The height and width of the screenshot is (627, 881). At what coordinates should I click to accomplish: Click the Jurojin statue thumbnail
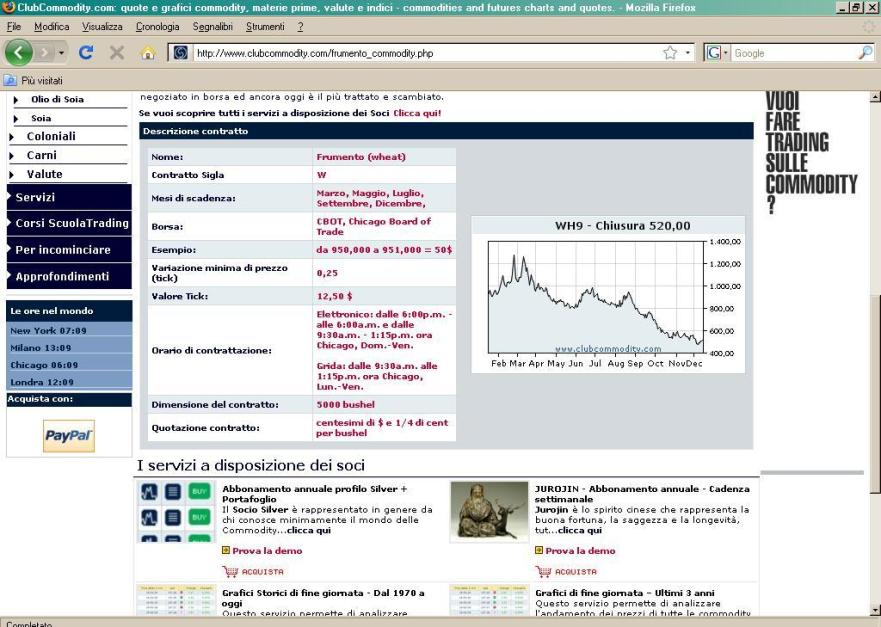(489, 511)
